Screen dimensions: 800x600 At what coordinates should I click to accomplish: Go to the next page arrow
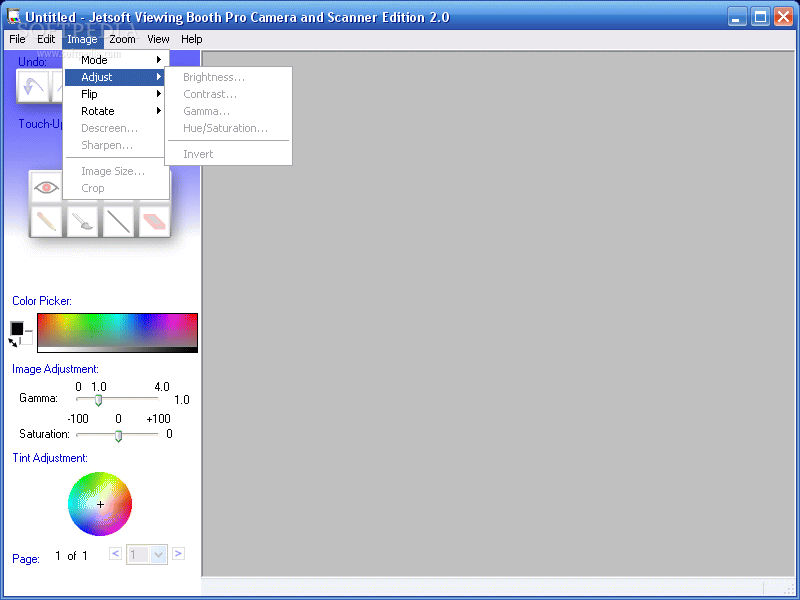click(178, 554)
